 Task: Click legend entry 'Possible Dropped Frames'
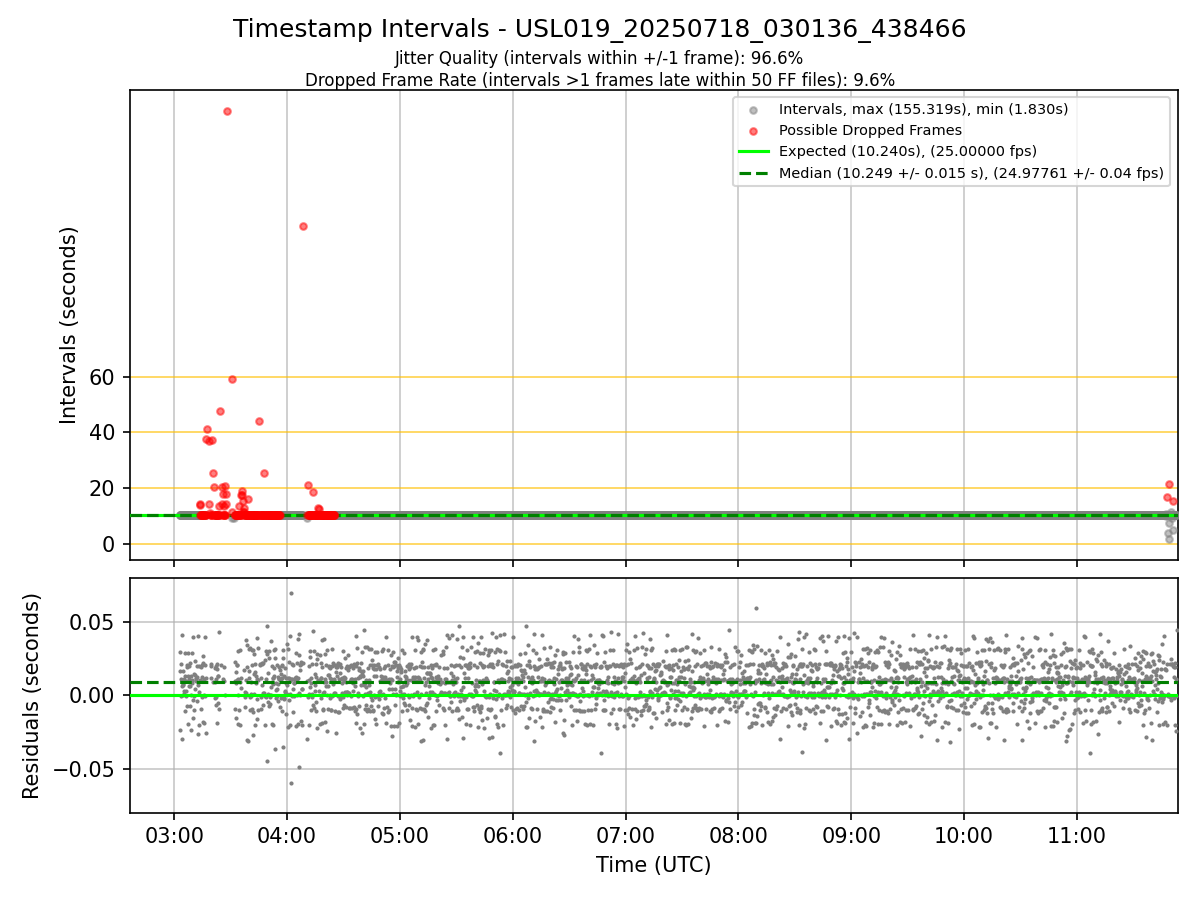[870, 130]
